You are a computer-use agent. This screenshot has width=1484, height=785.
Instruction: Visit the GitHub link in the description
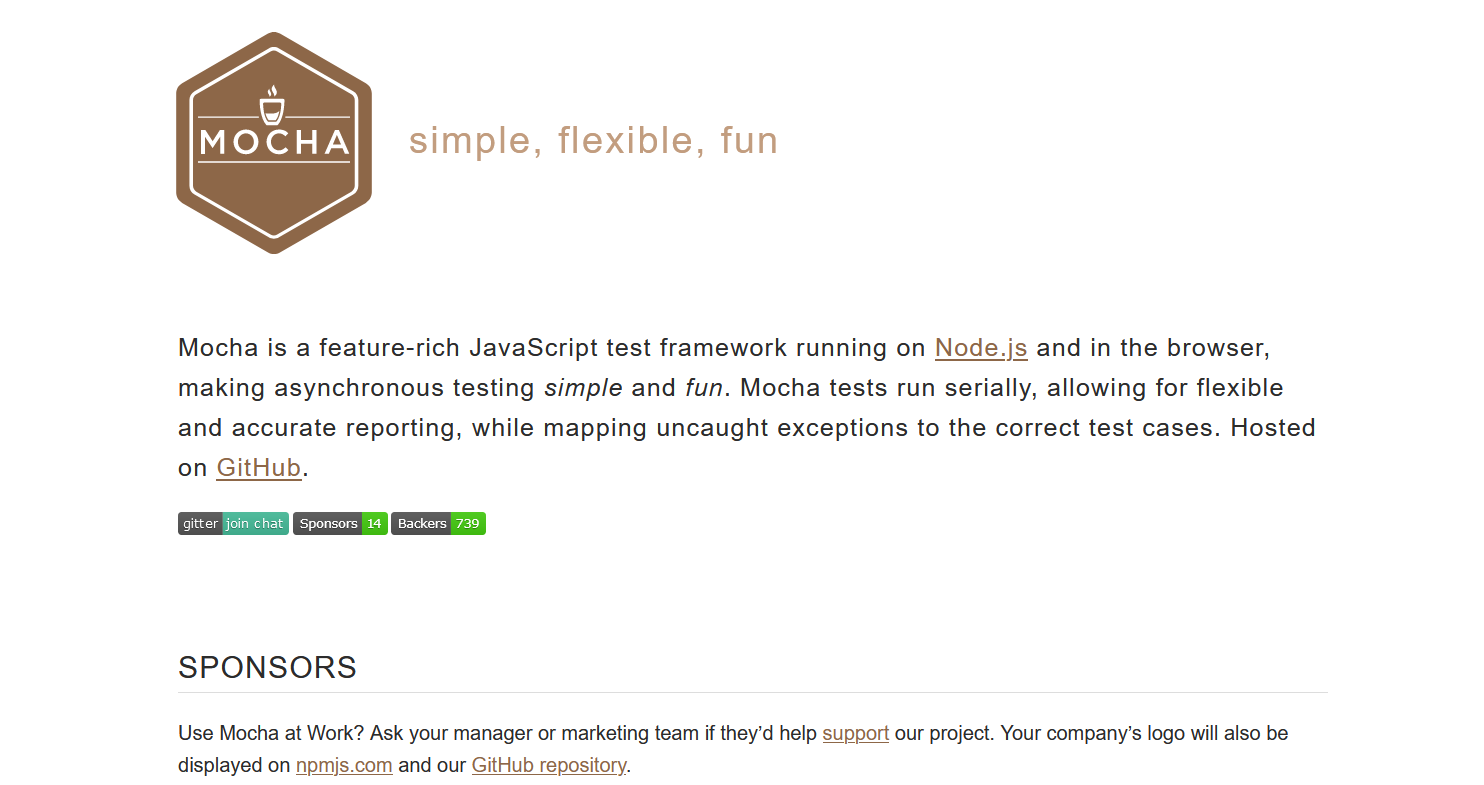click(258, 467)
